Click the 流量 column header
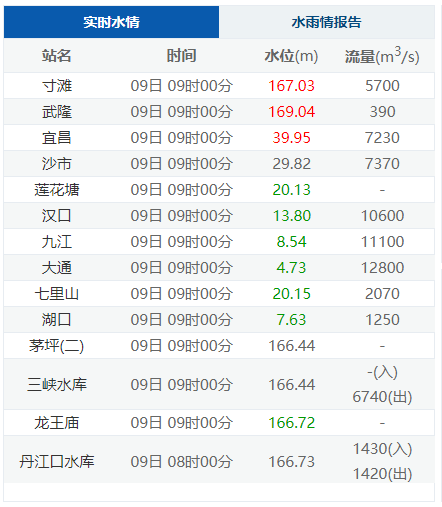442x507 pixels. tap(382, 56)
